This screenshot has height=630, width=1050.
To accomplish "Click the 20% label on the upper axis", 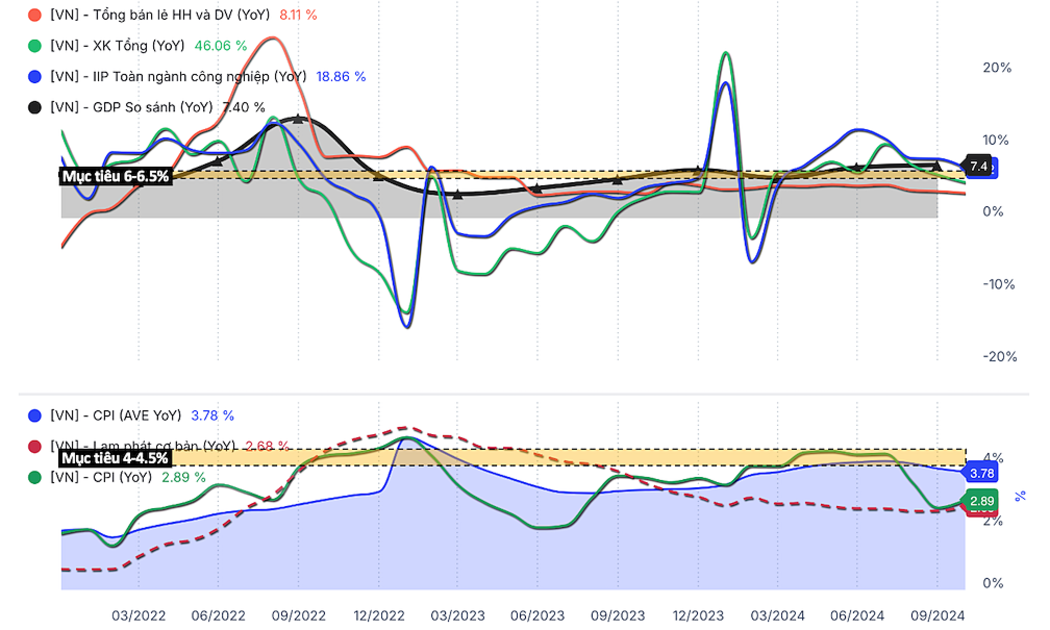I will tap(997, 68).
